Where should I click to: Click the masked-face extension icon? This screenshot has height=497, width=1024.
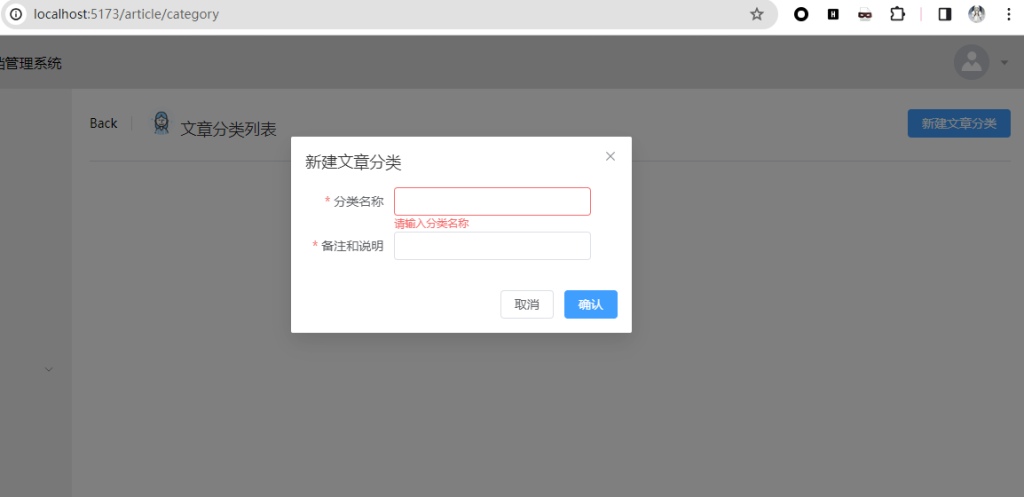point(865,15)
